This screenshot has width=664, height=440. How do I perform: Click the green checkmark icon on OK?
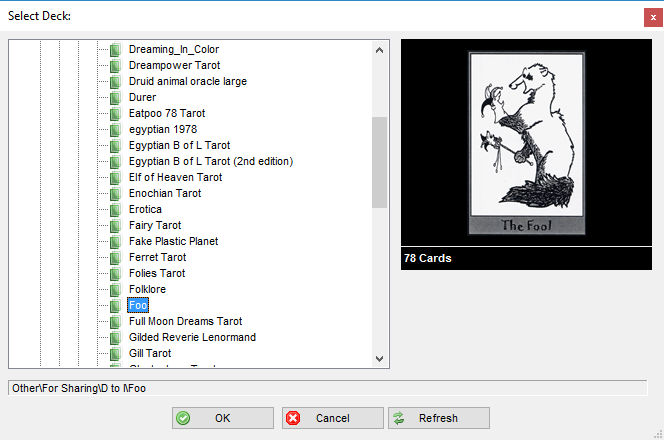pos(183,418)
